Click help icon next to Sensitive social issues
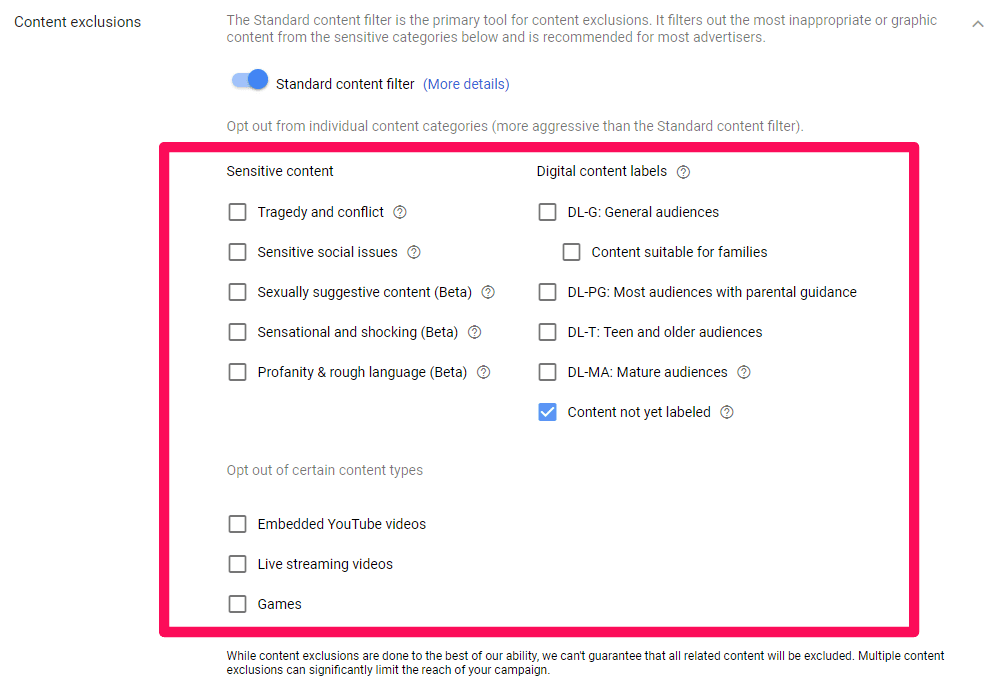This screenshot has height=688, width=1001. (414, 252)
